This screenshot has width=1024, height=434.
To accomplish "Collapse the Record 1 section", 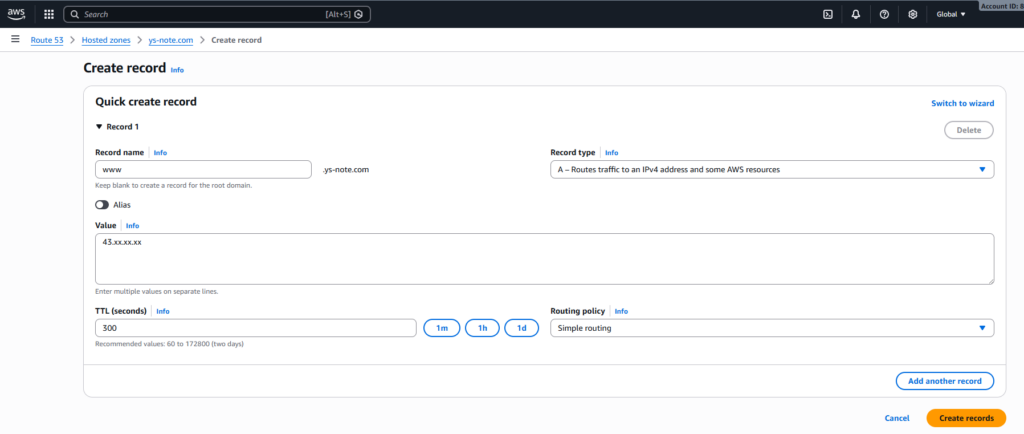I will click(x=99, y=127).
